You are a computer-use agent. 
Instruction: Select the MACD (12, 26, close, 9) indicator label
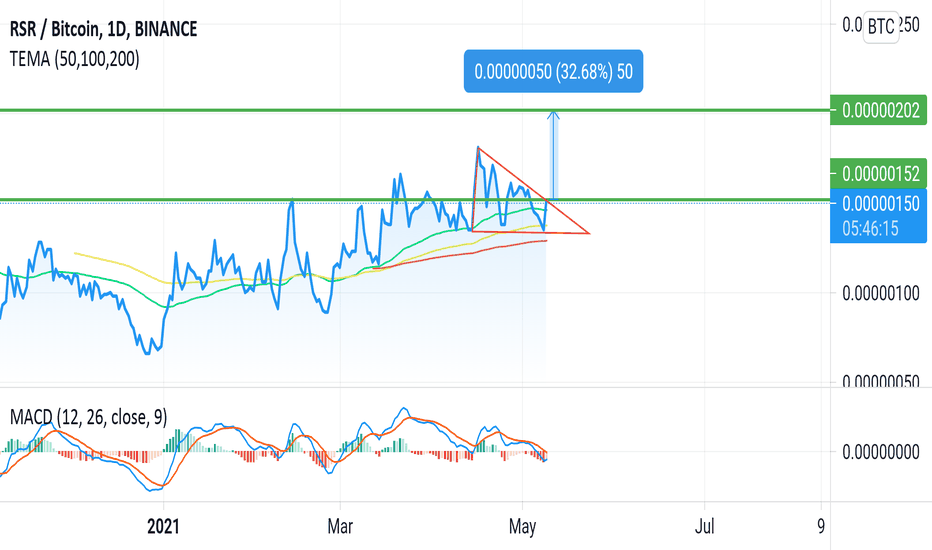89,417
